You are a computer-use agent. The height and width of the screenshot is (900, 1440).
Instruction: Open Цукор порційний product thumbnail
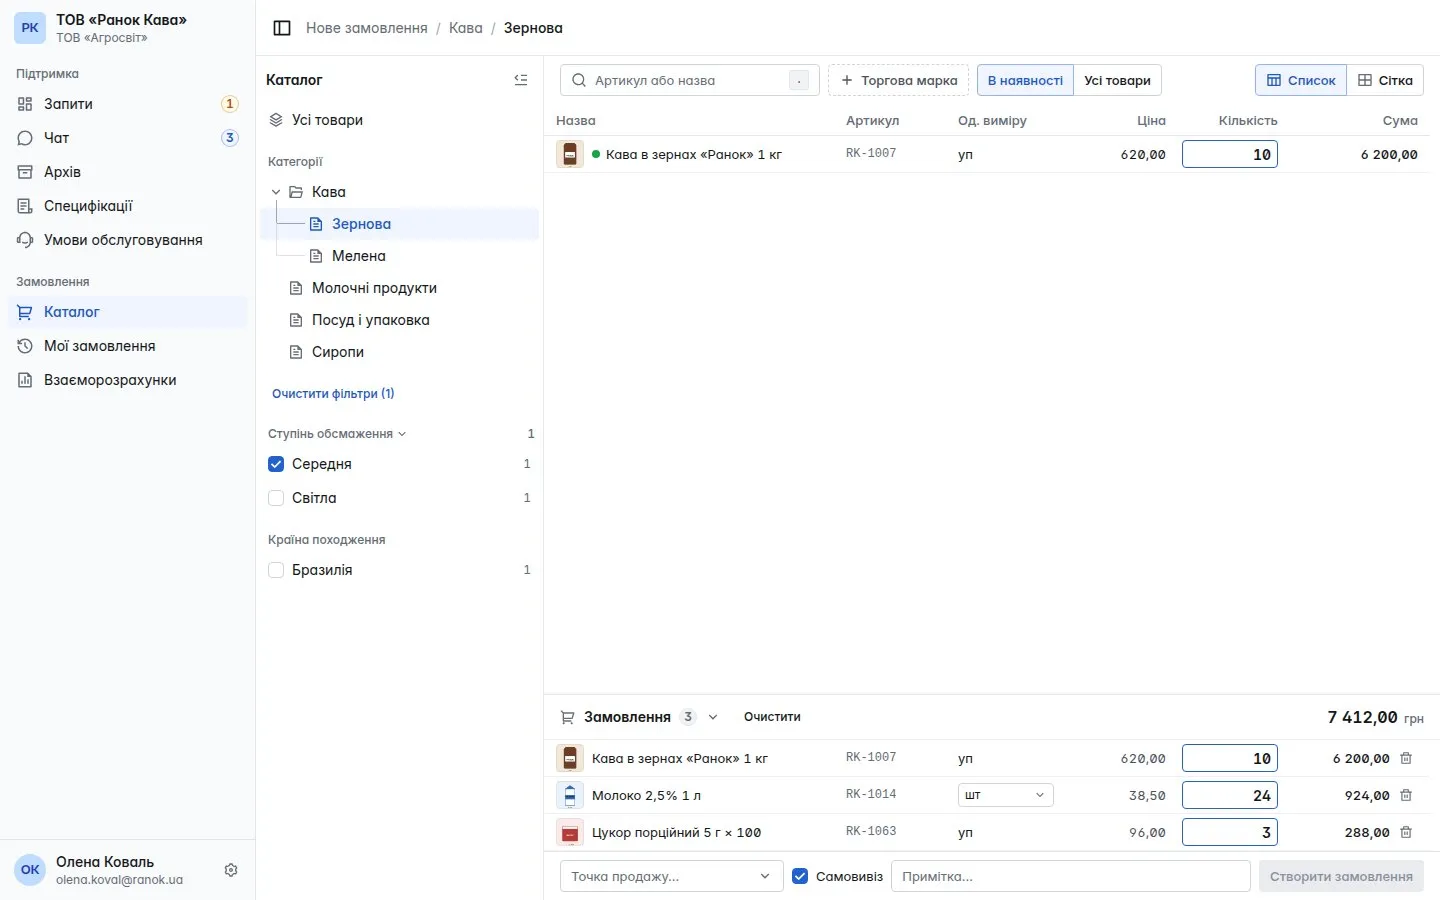click(x=570, y=832)
